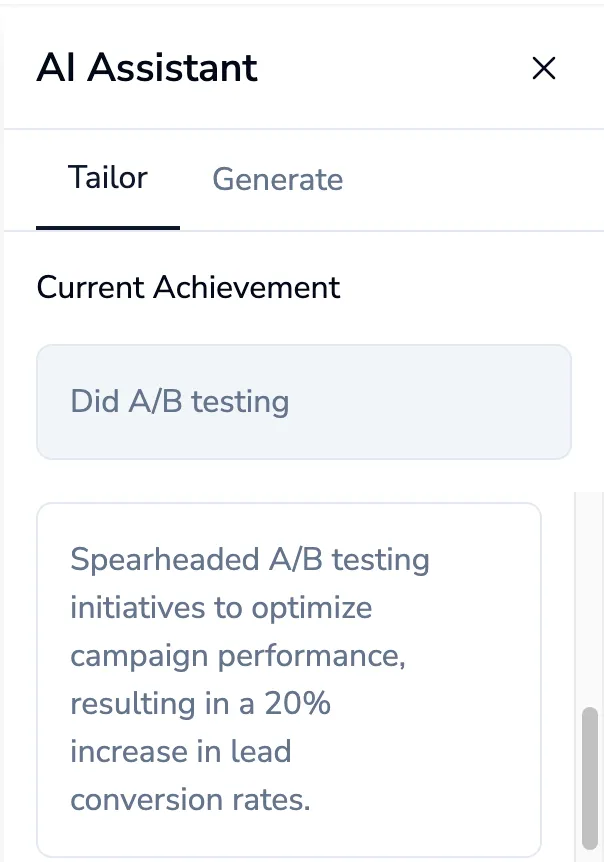
Task: Click the underline beneath the Tailor tab
Action: point(108,228)
